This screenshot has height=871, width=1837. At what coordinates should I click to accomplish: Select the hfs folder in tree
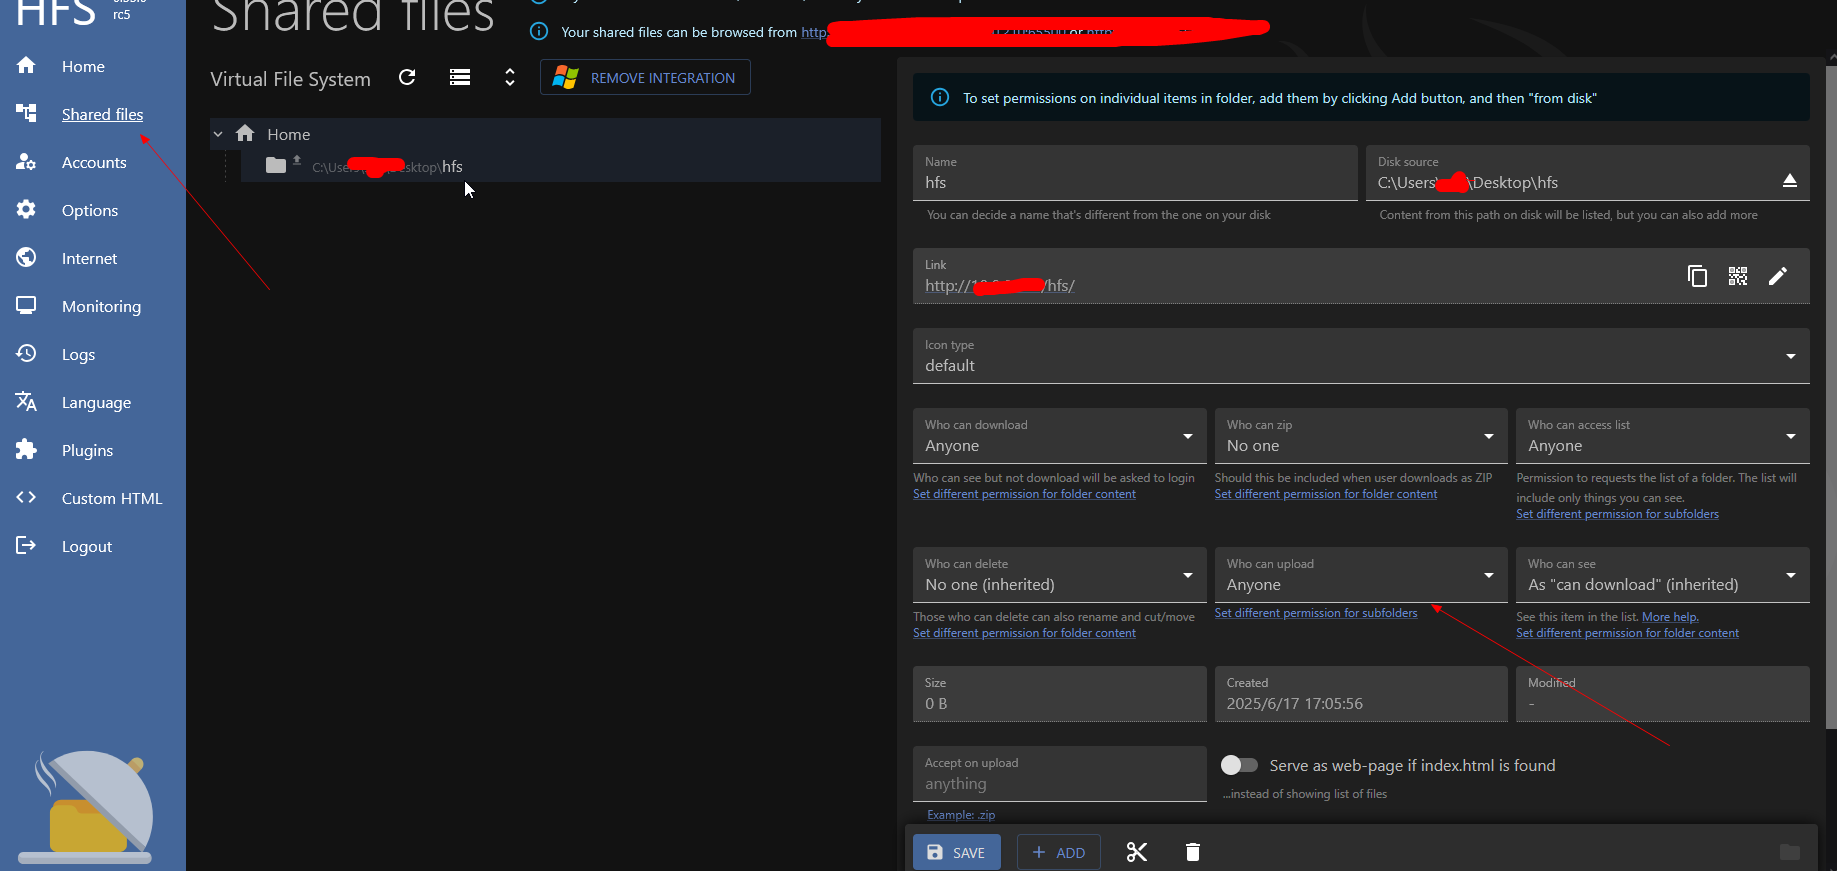point(560,166)
